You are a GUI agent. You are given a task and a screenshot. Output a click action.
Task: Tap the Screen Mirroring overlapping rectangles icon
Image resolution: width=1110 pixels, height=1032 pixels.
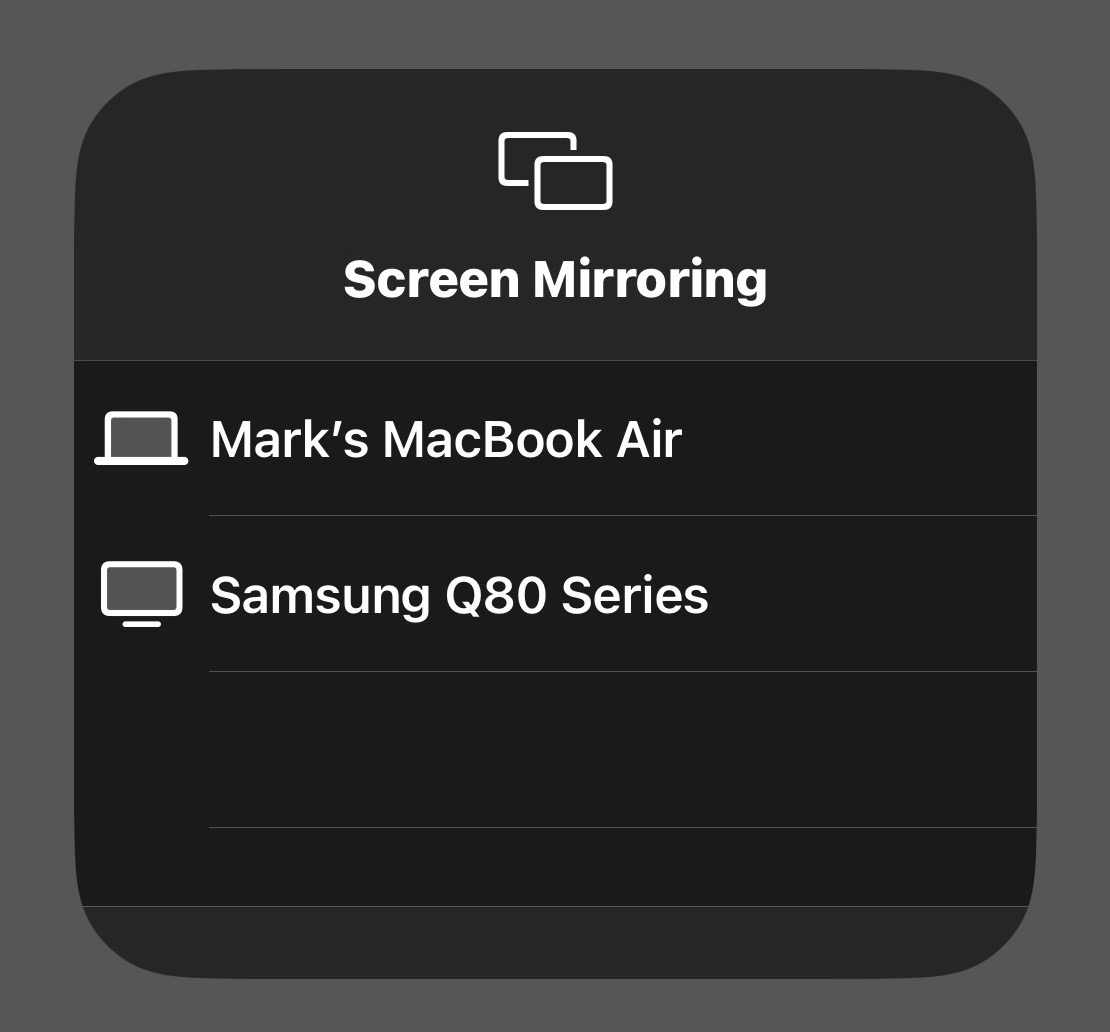point(555,171)
